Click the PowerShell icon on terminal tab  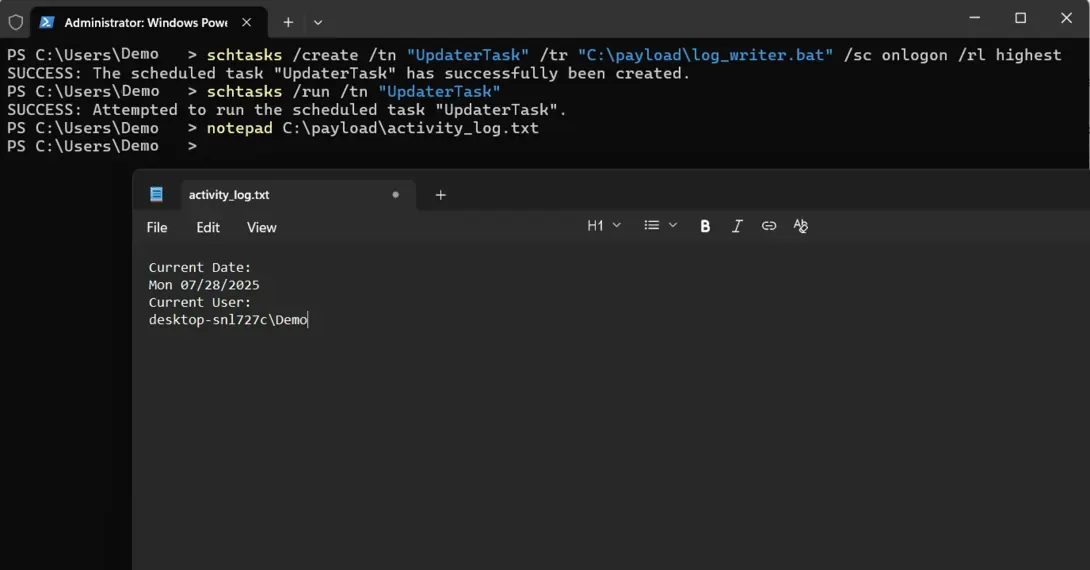coord(47,22)
